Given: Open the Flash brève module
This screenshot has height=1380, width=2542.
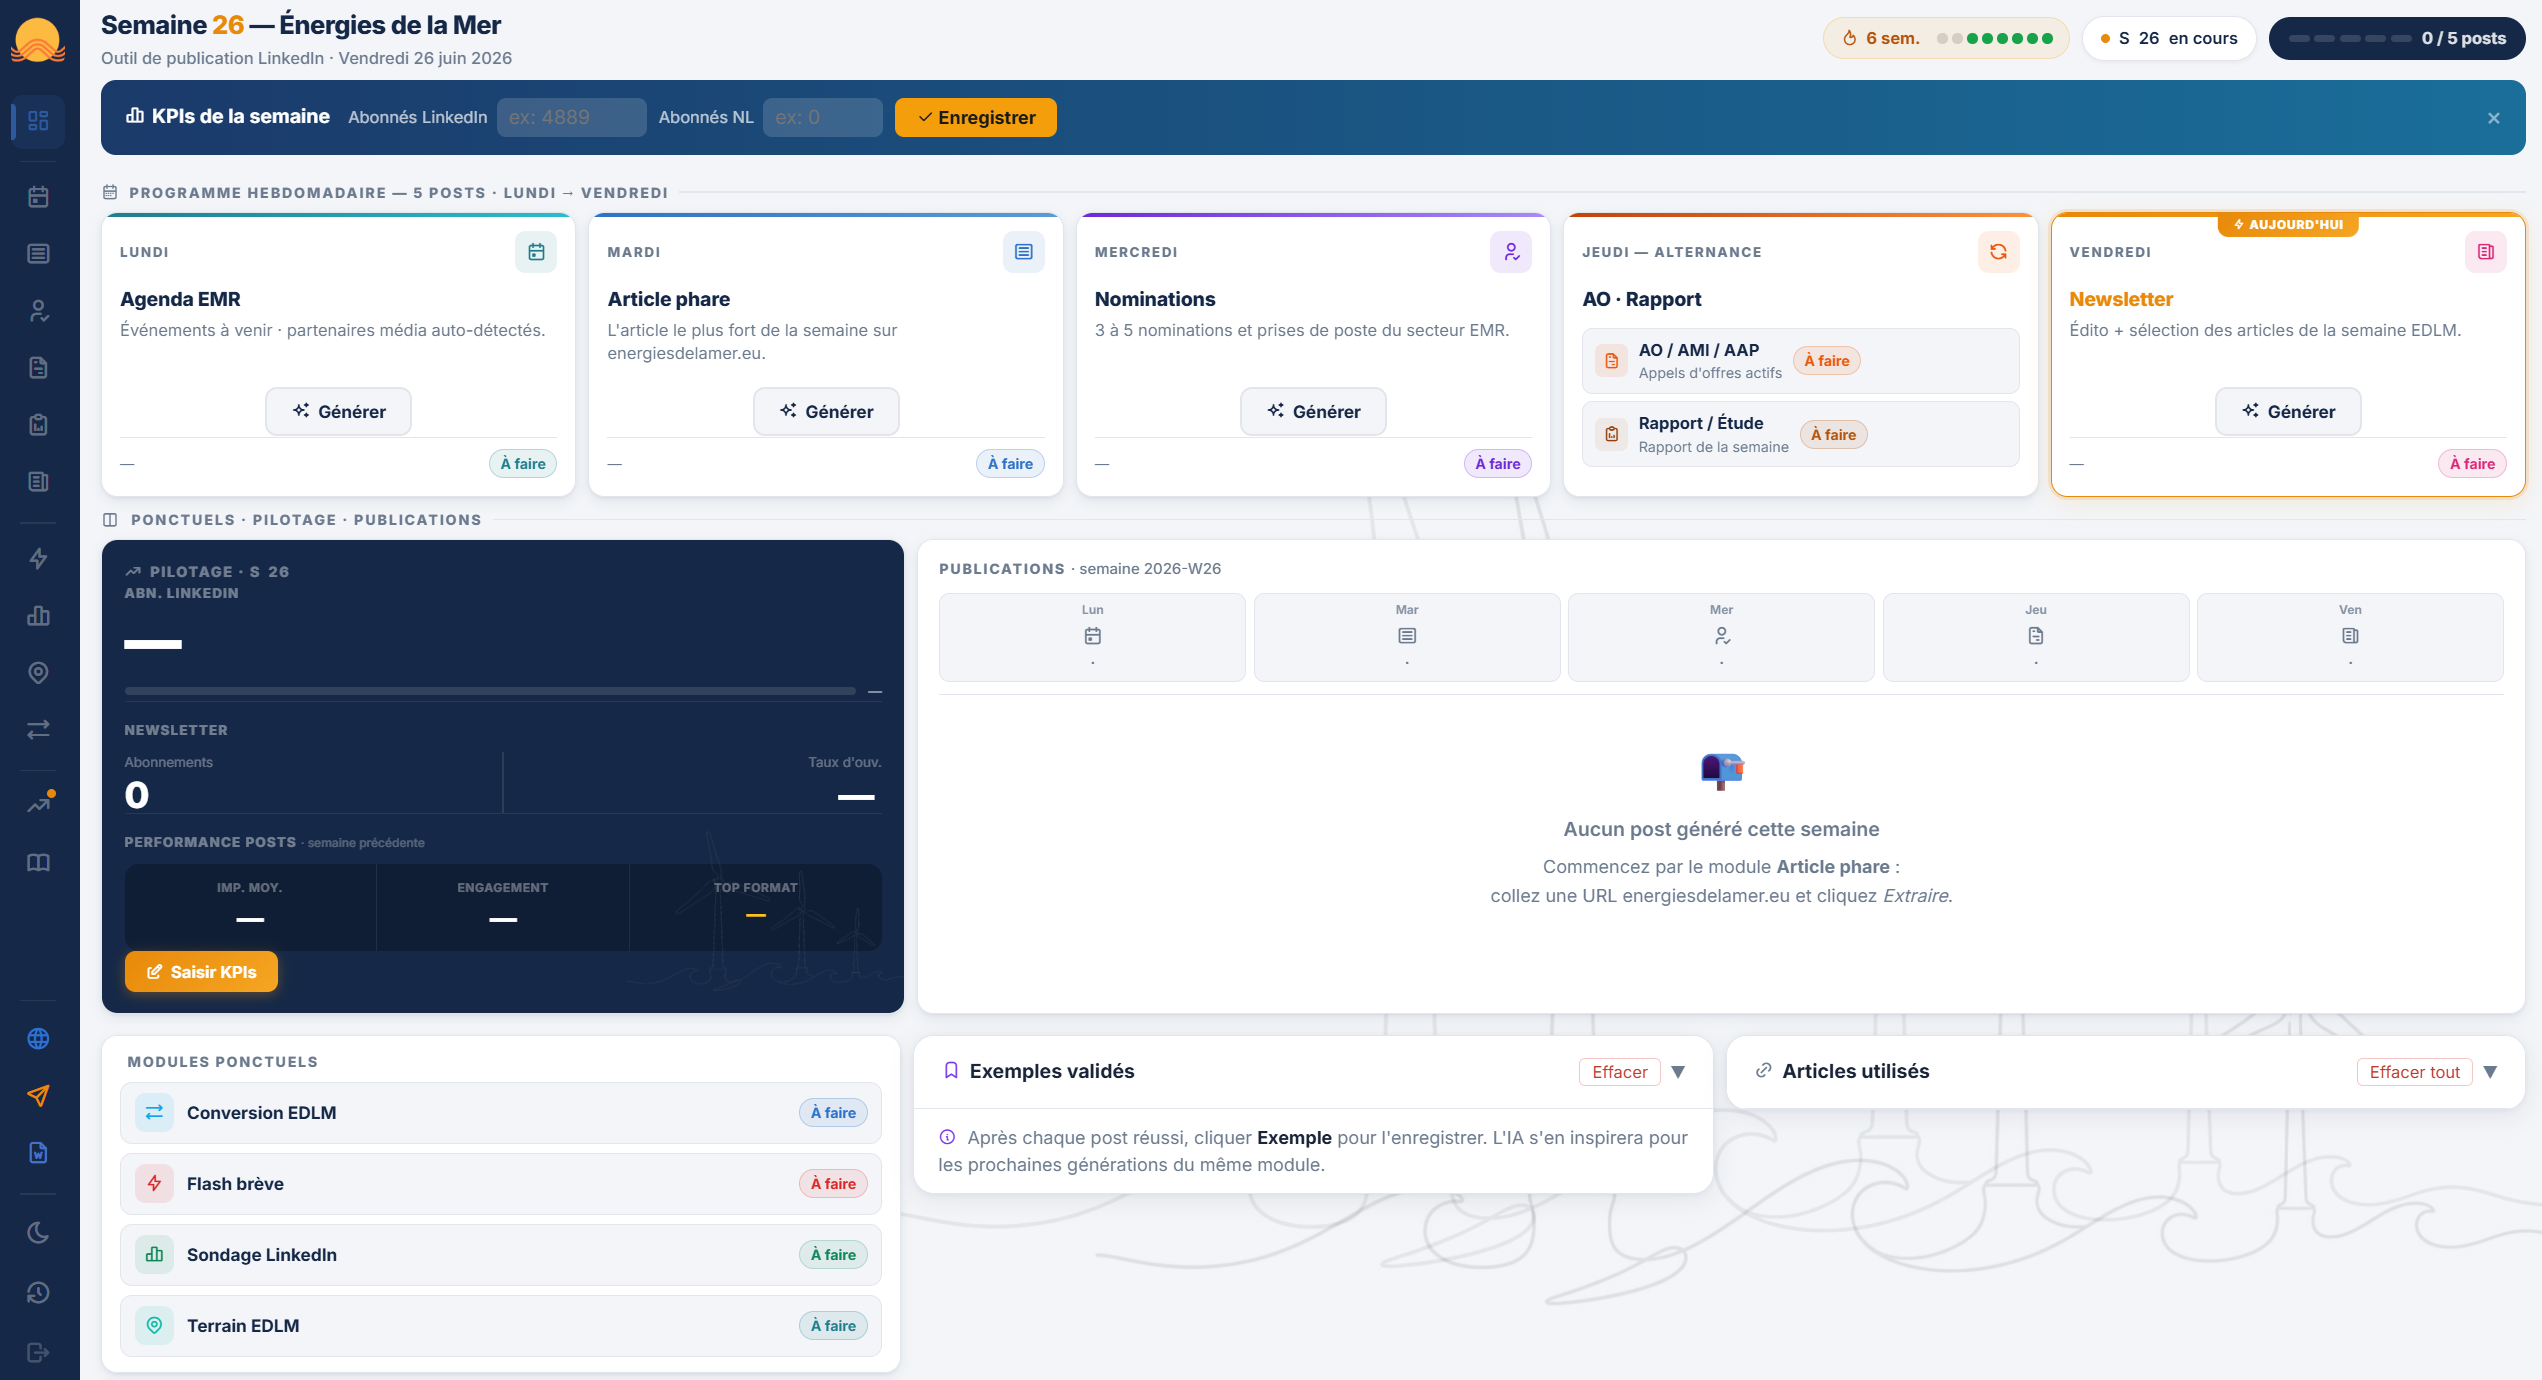Looking at the screenshot, I should 501,1184.
